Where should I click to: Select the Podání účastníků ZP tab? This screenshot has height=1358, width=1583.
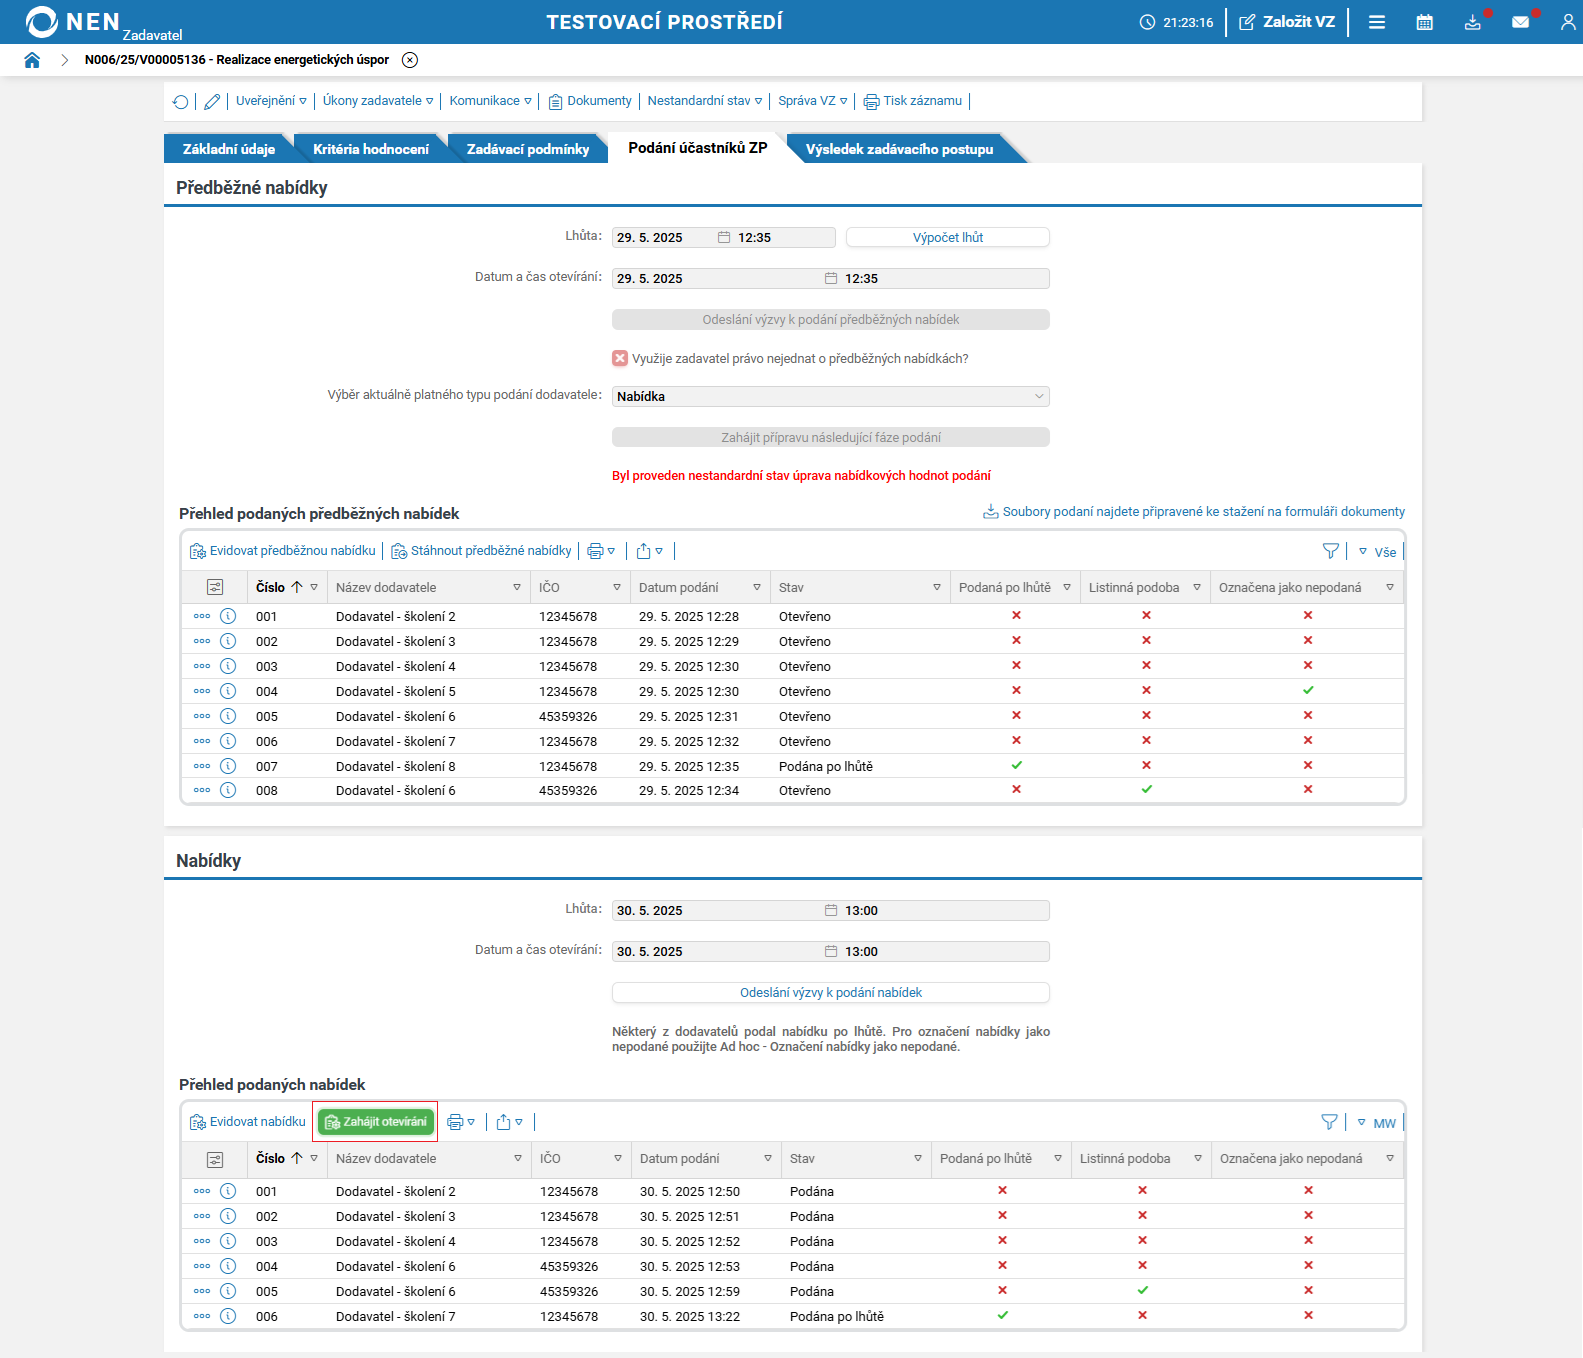point(698,148)
